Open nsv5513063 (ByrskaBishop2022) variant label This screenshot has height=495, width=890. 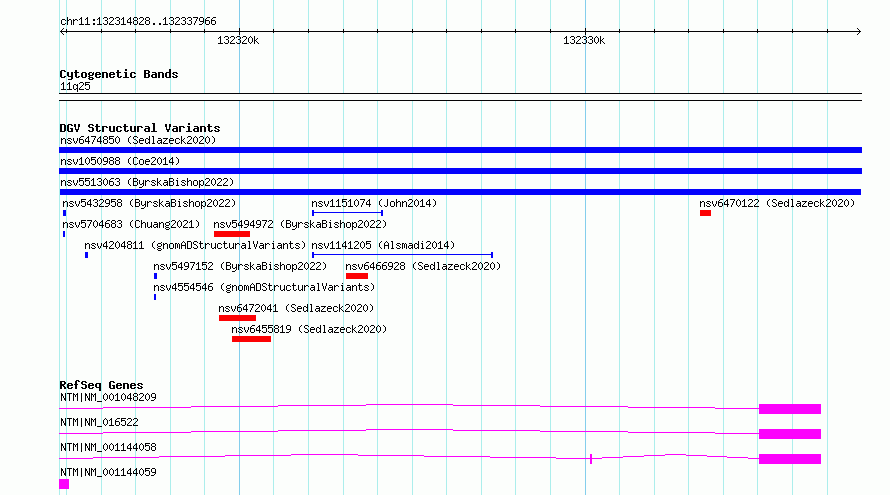coord(147,182)
